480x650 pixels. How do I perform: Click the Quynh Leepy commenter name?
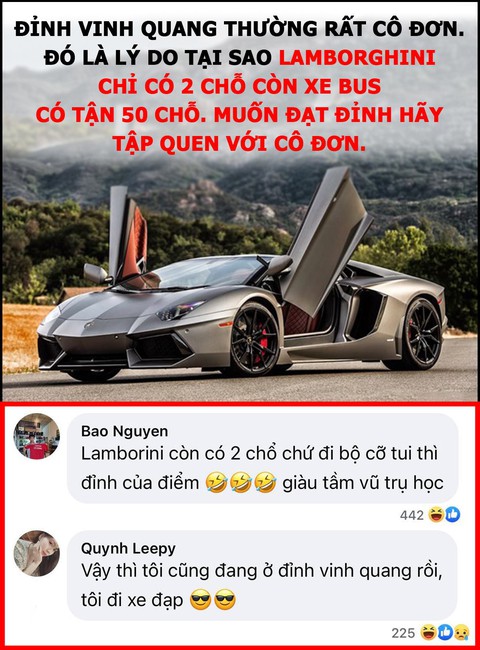(128, 548)
